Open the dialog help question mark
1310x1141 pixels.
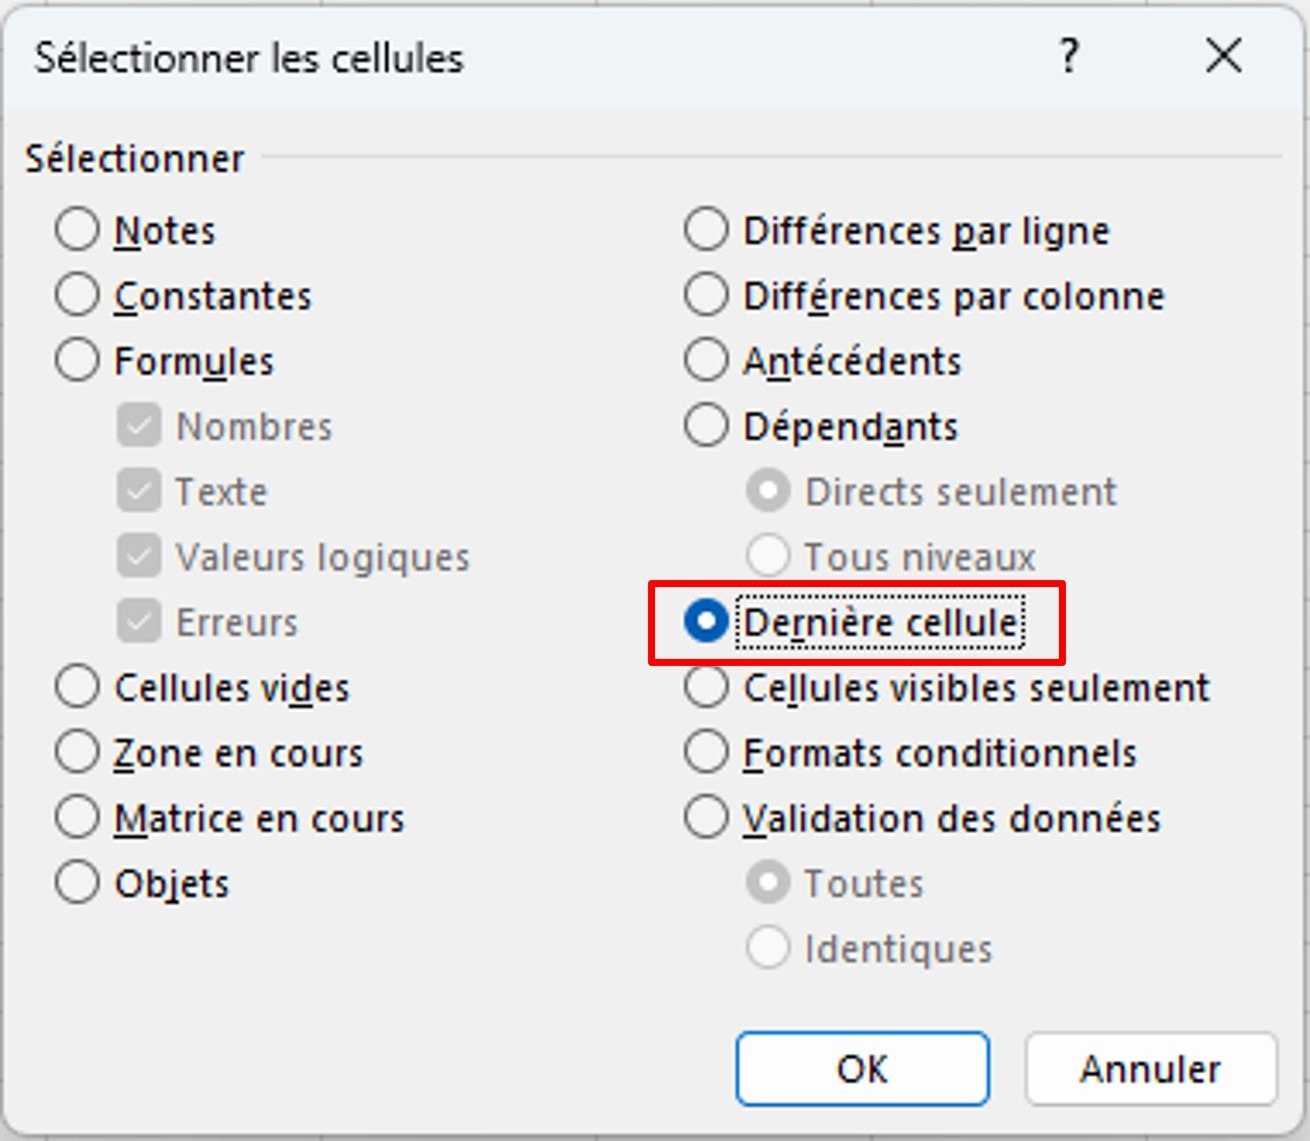pos(1069,56)
